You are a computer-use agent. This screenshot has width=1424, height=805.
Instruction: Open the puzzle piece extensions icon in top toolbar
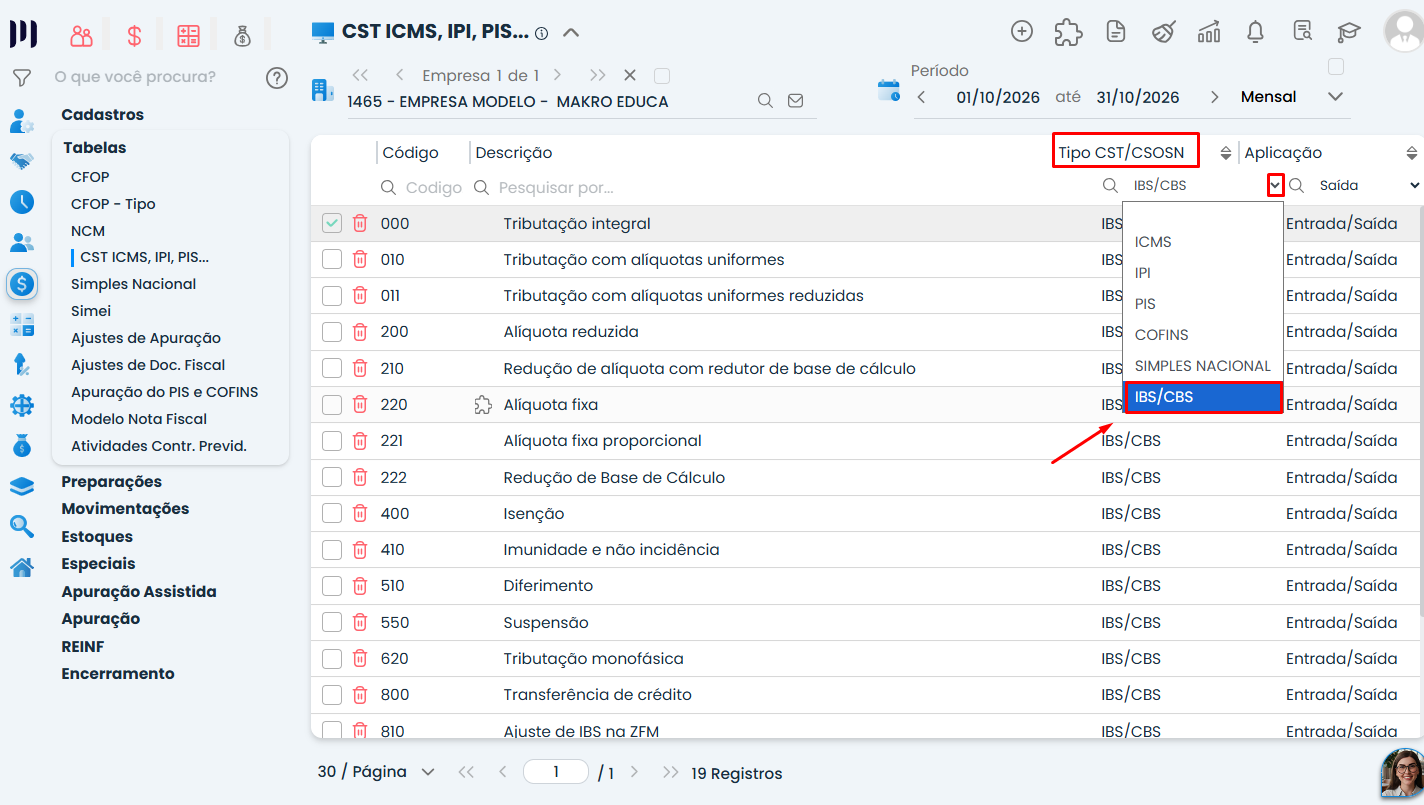[x=1068, y=32]
